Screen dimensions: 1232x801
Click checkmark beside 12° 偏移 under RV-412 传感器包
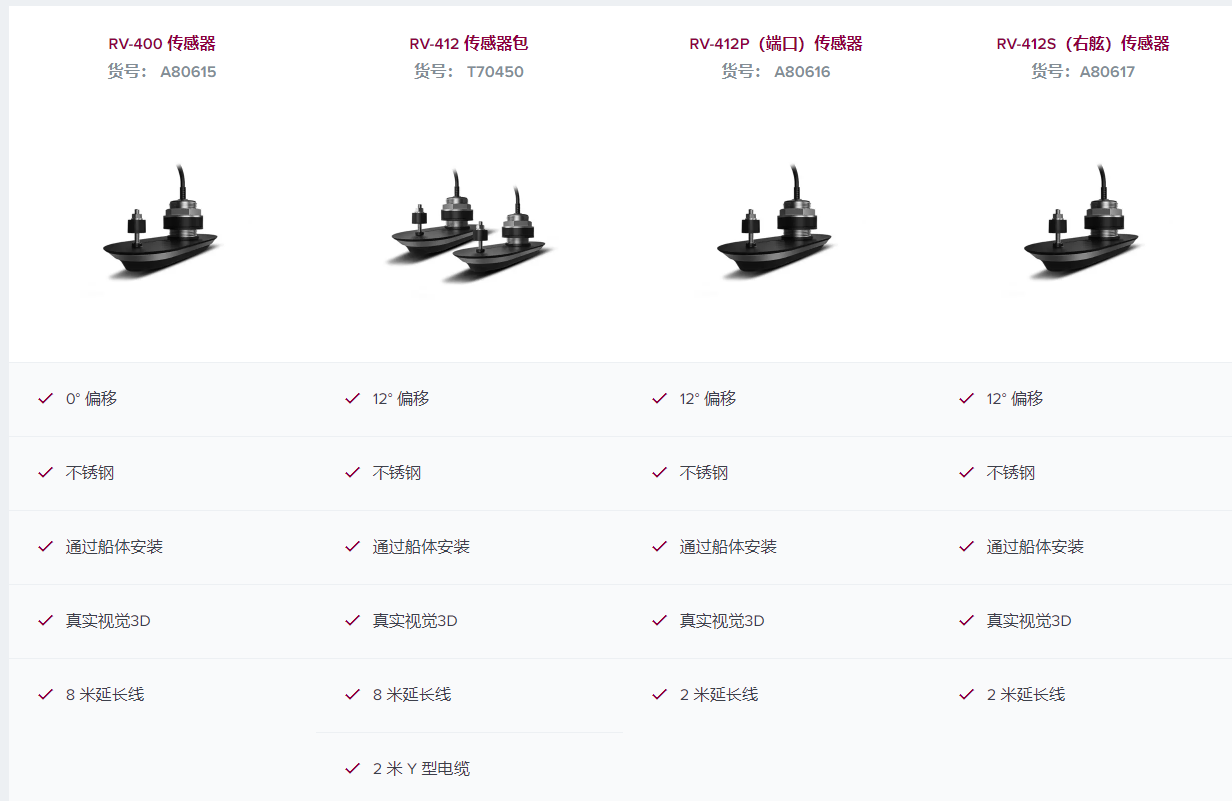tap(352, 398)
